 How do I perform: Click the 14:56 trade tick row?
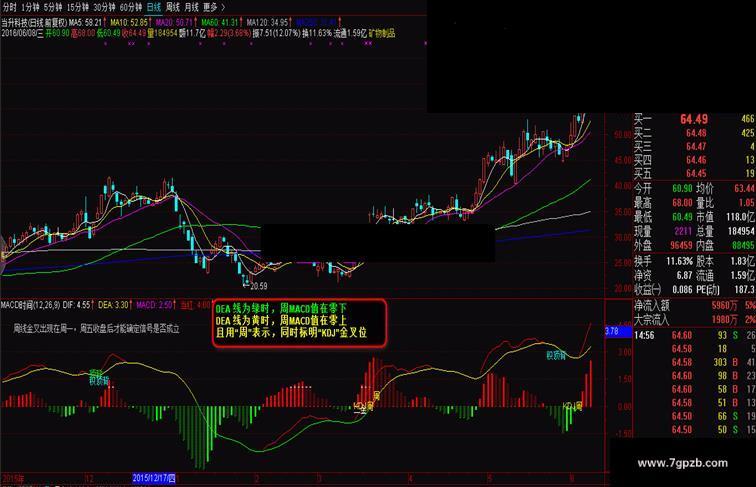694,335
